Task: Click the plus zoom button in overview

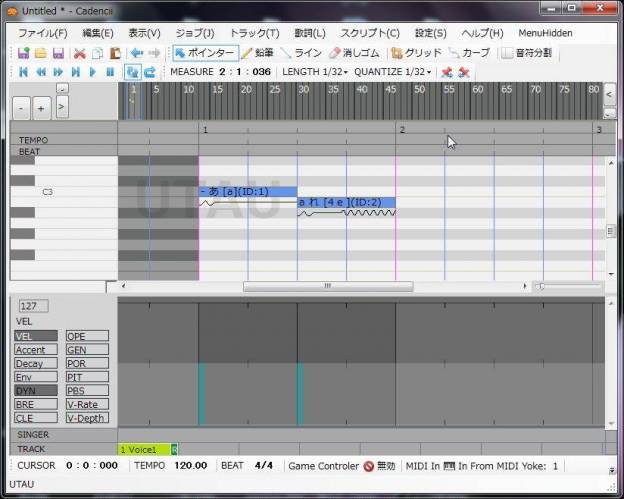Action: click(x=41, y=108)
